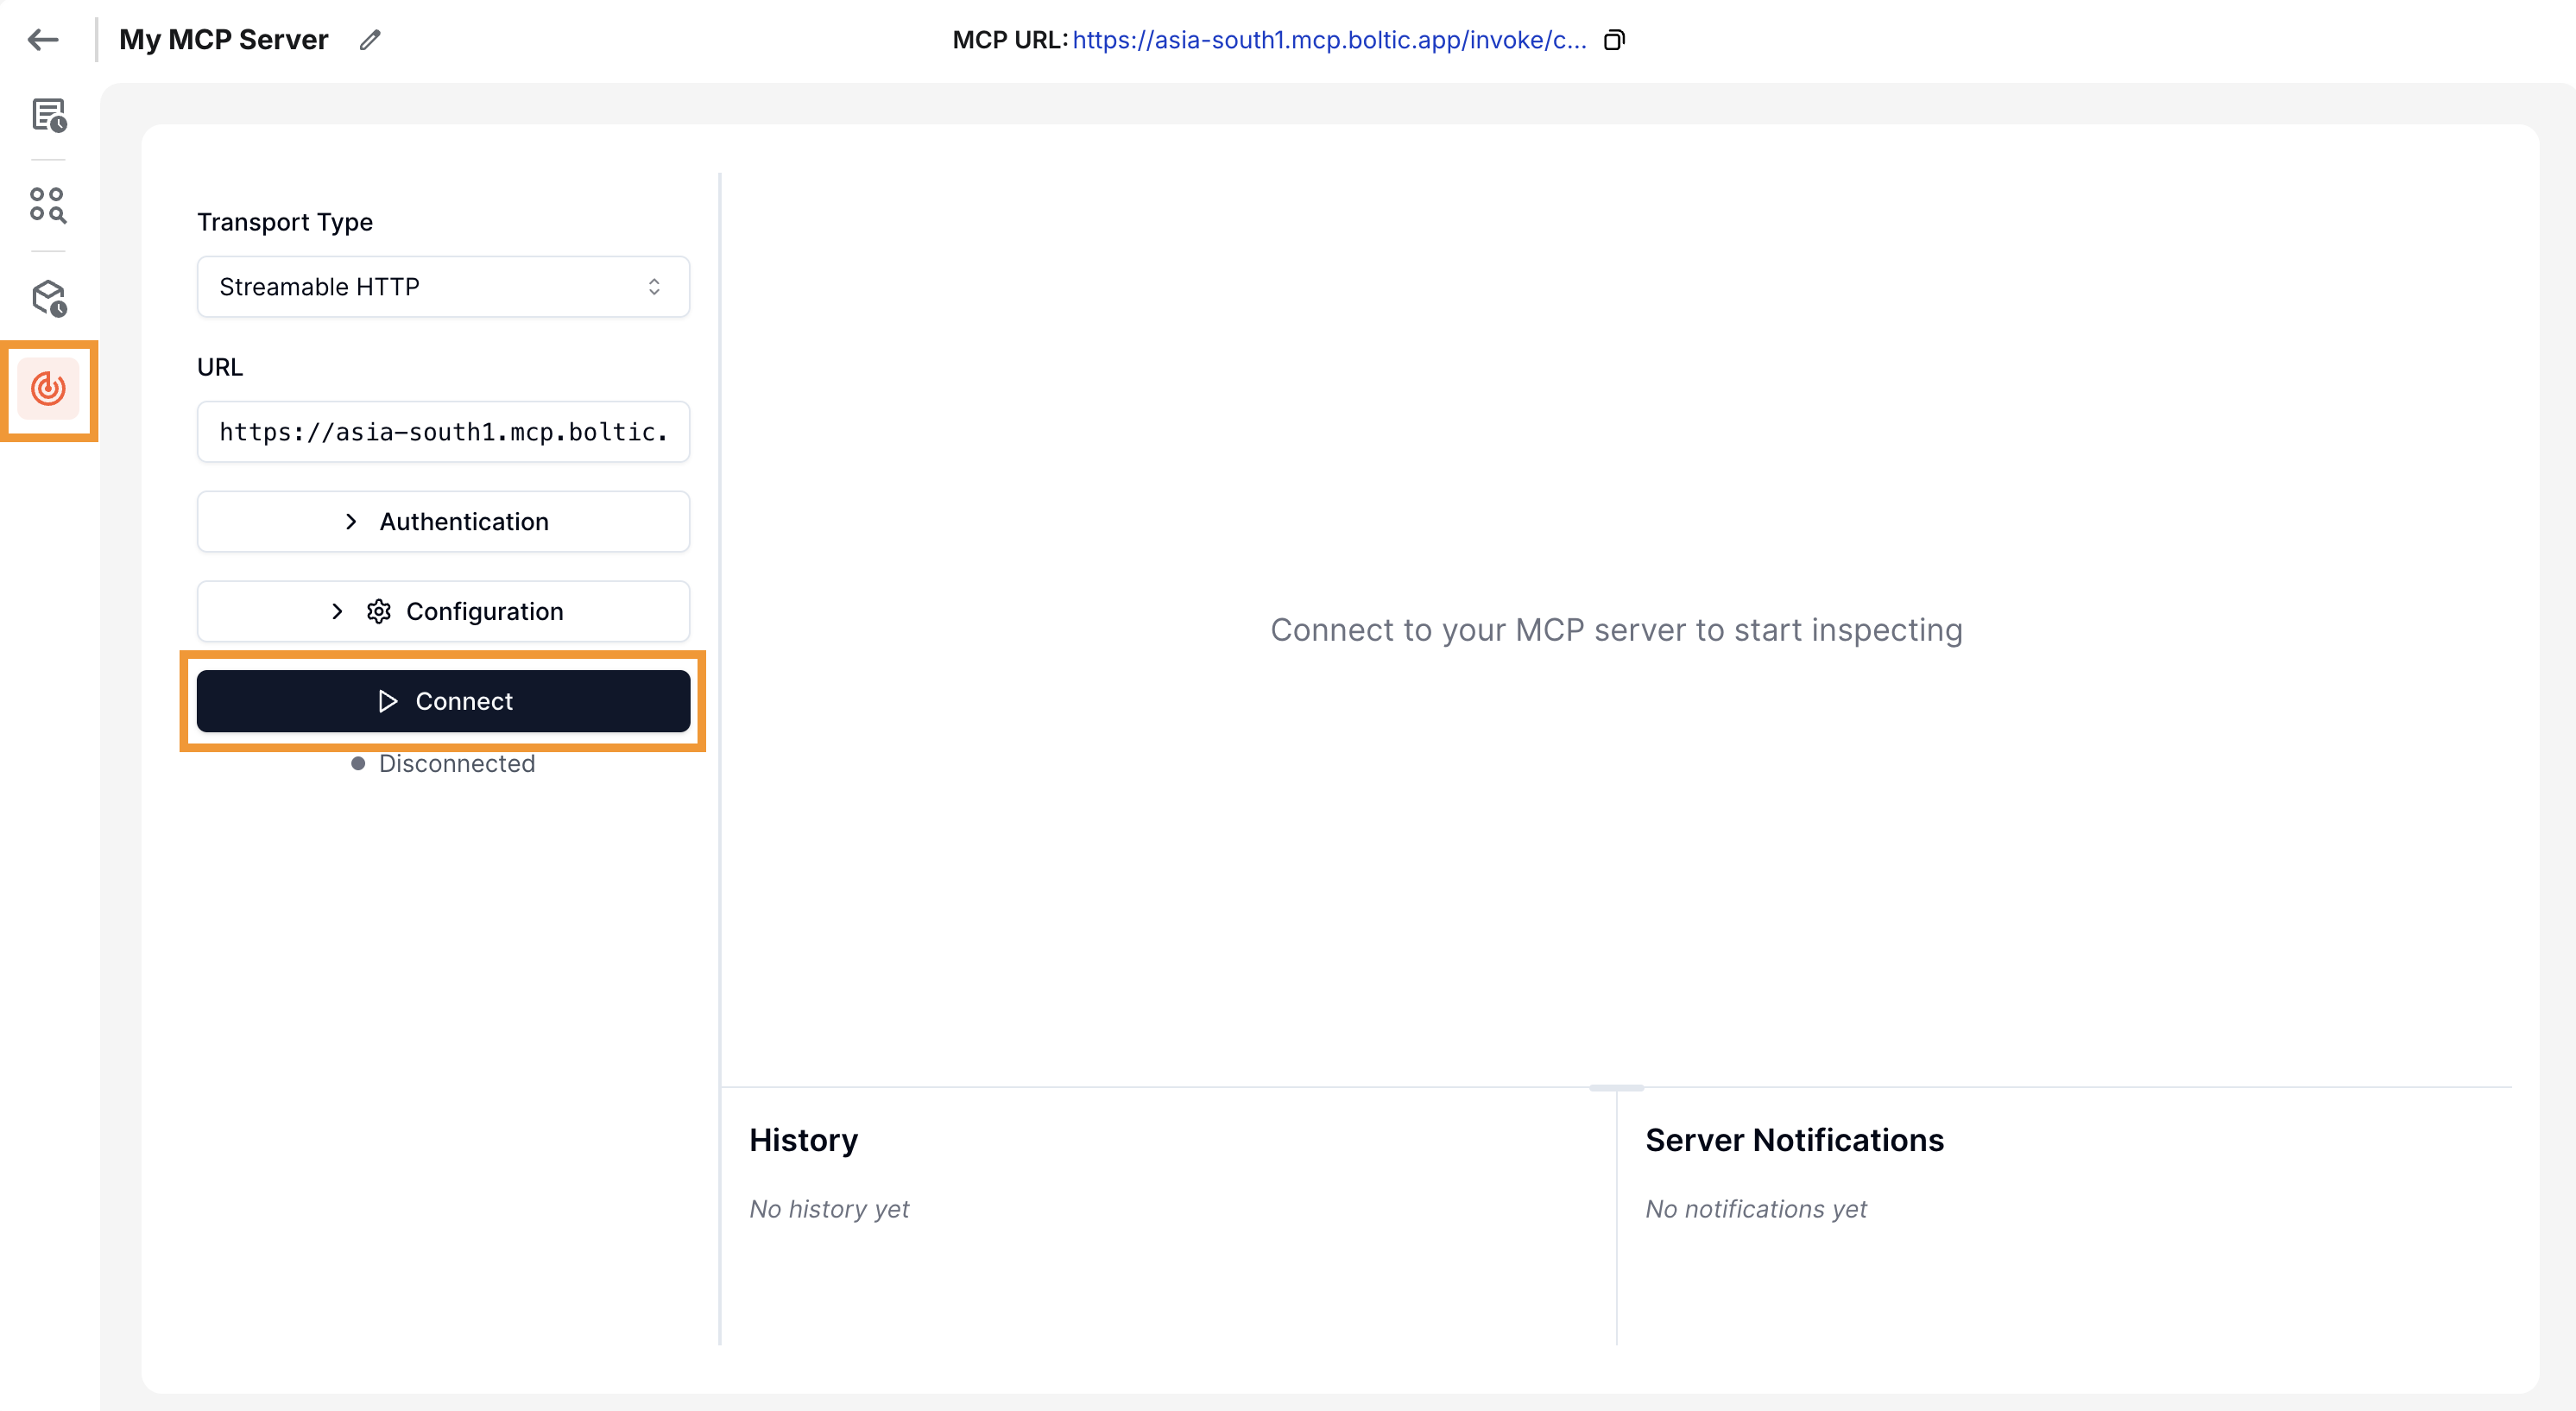Screen dimensions: 2576x1411
Task: Click the History panel heading
Action: point(803,1140)
